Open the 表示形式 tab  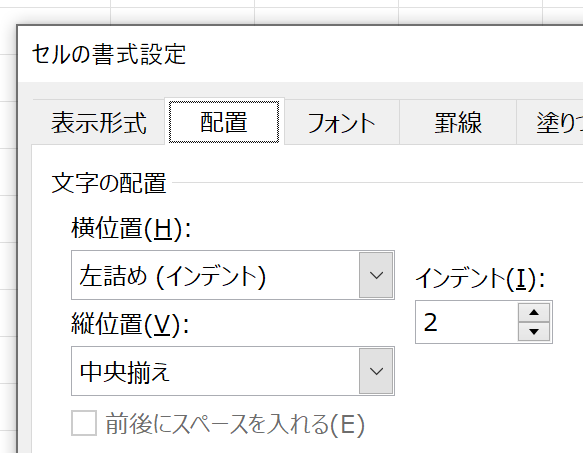click(x=99, y=122)
